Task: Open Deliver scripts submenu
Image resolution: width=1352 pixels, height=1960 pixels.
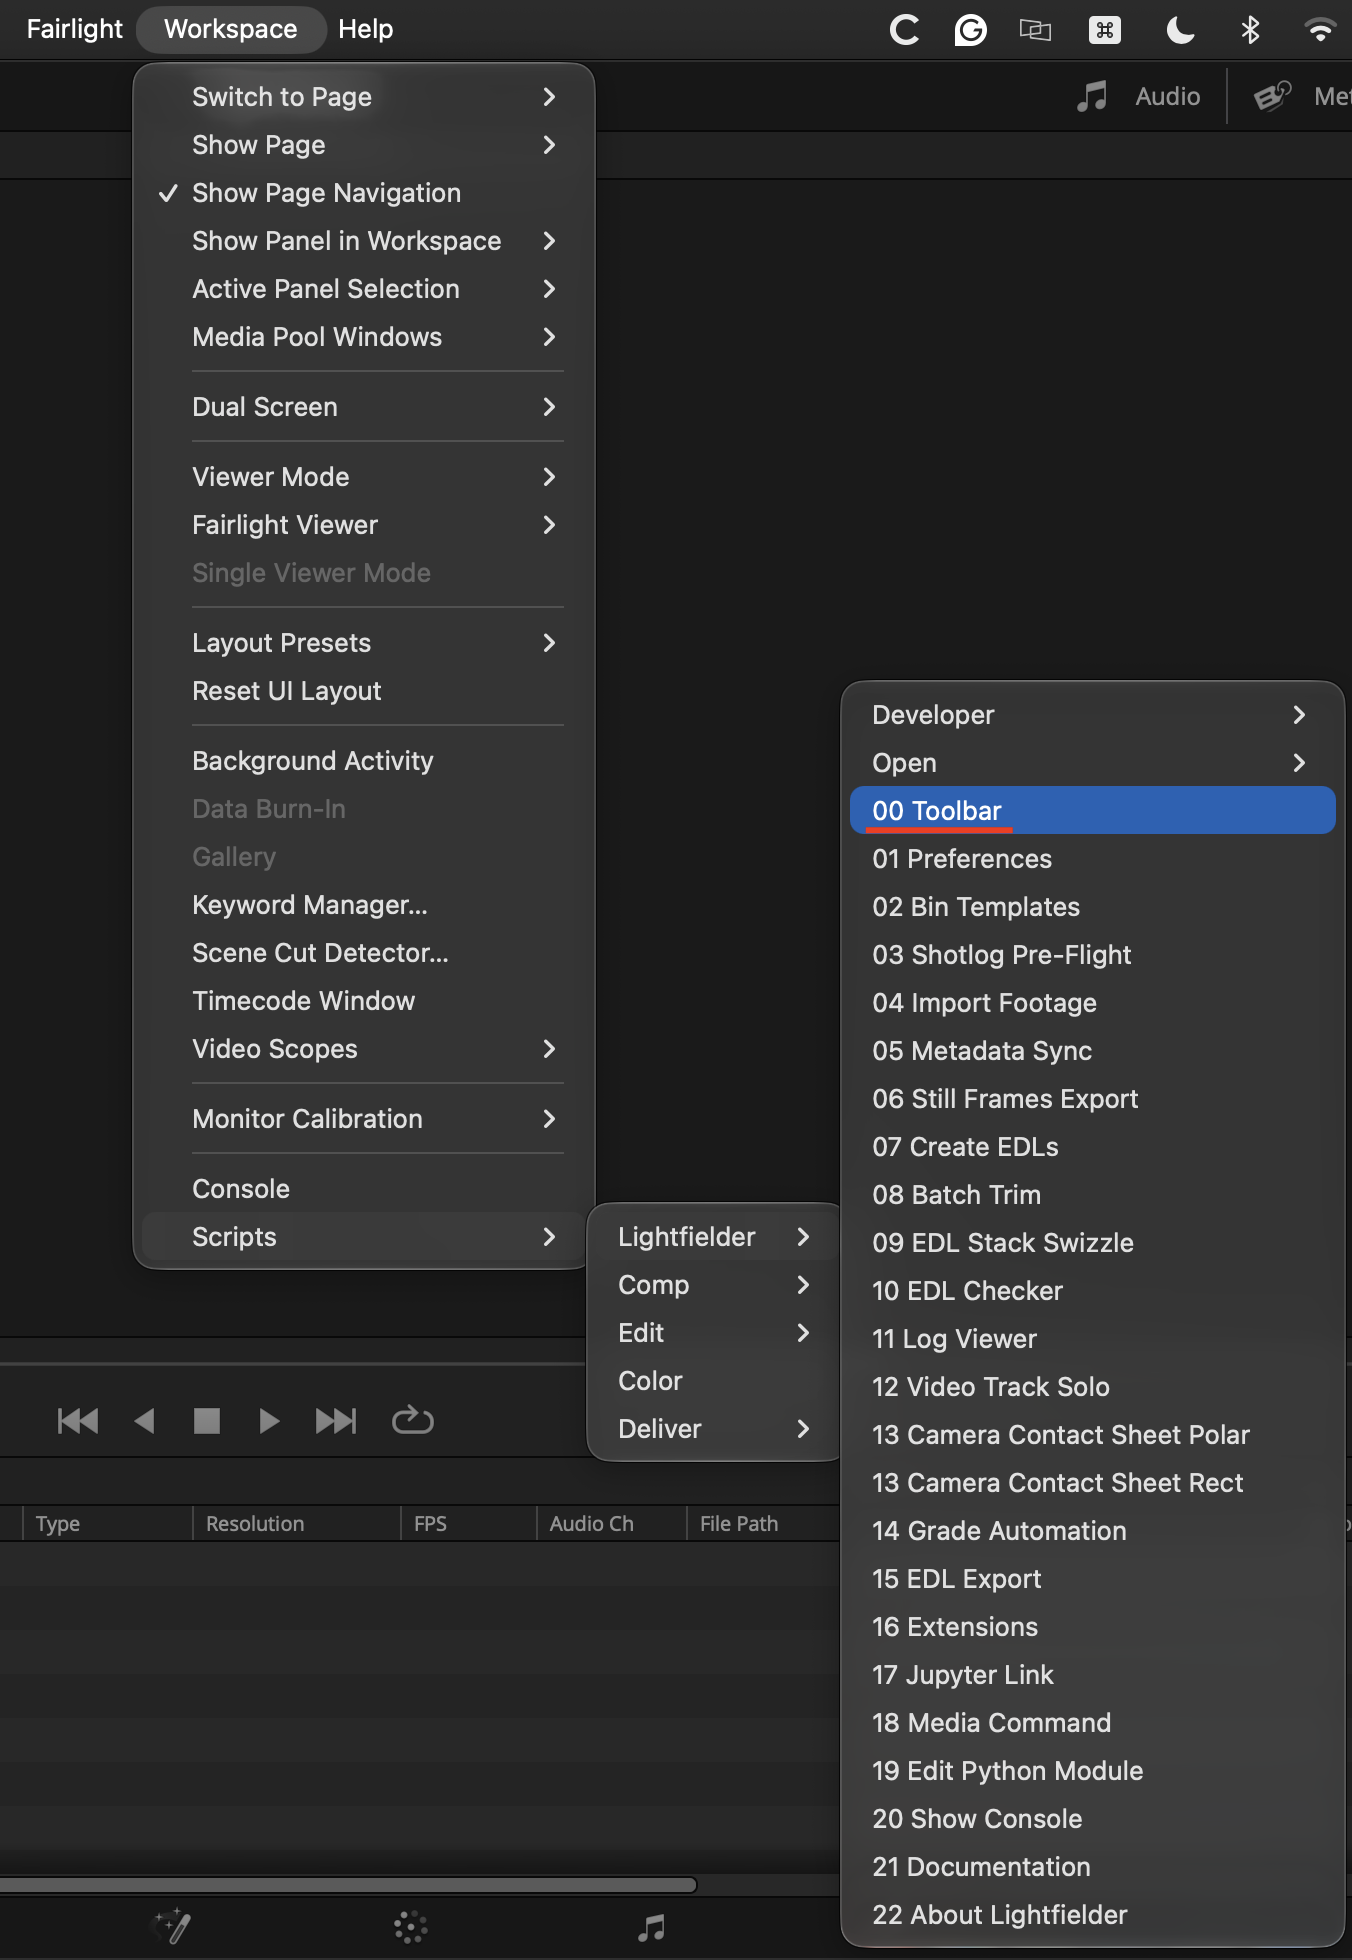Action: click(x=714, y=1429)
